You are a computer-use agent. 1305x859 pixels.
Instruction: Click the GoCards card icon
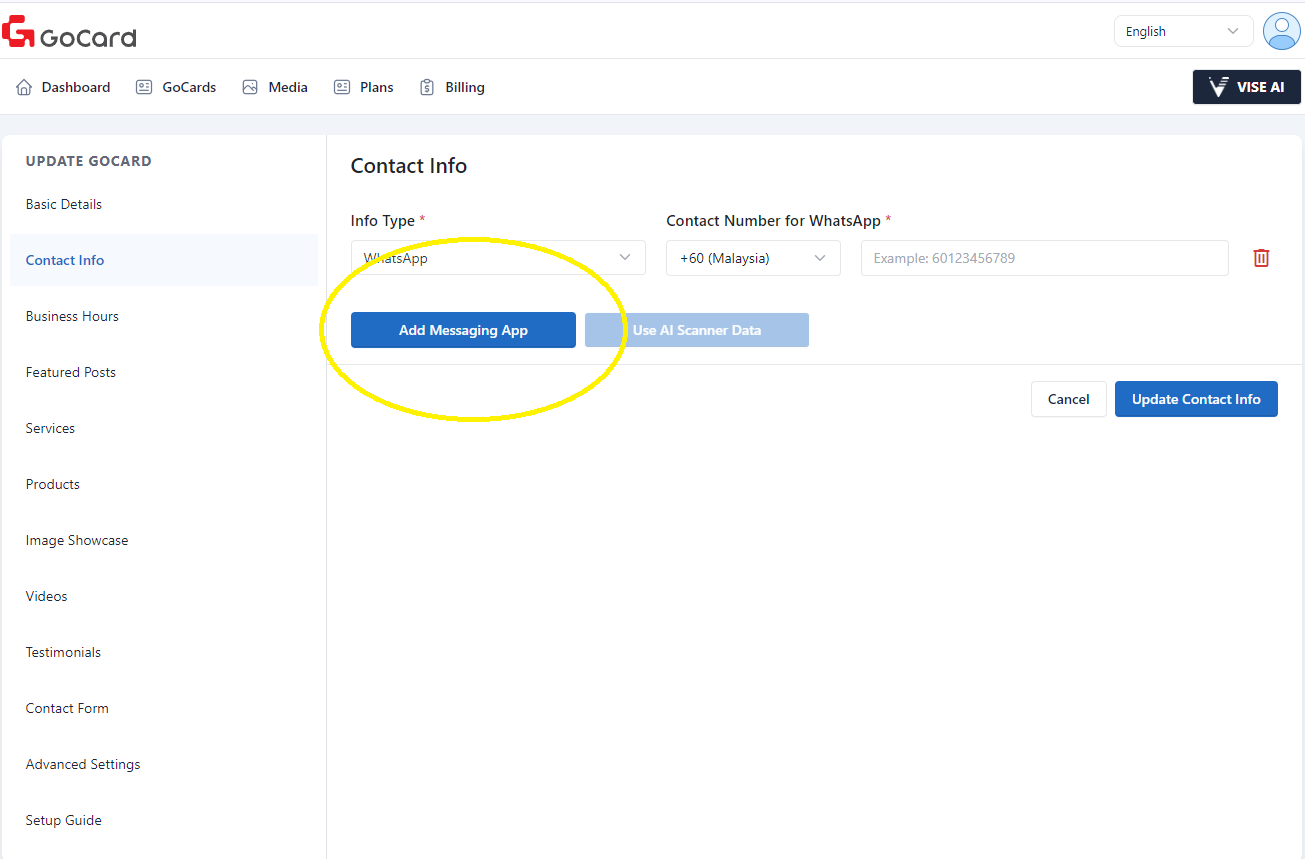pos(144,87)
